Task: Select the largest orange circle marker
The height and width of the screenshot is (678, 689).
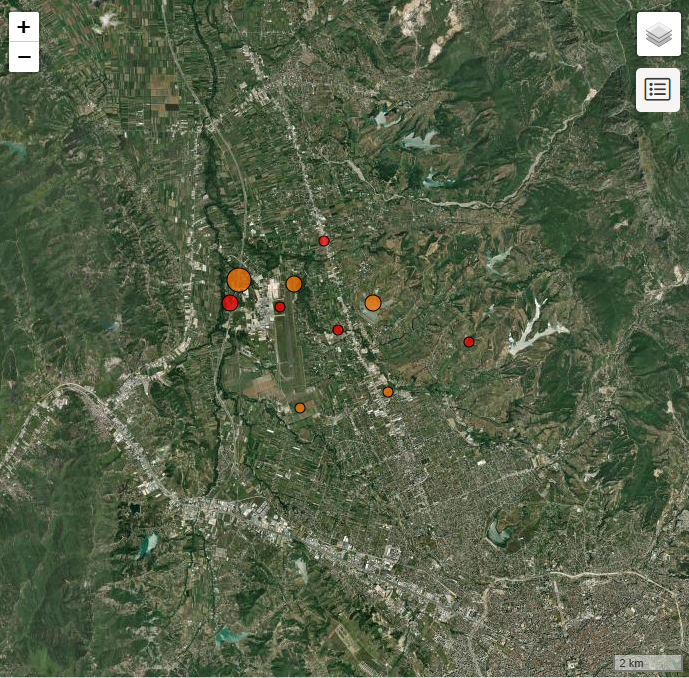Action: [x=239, y=280]
